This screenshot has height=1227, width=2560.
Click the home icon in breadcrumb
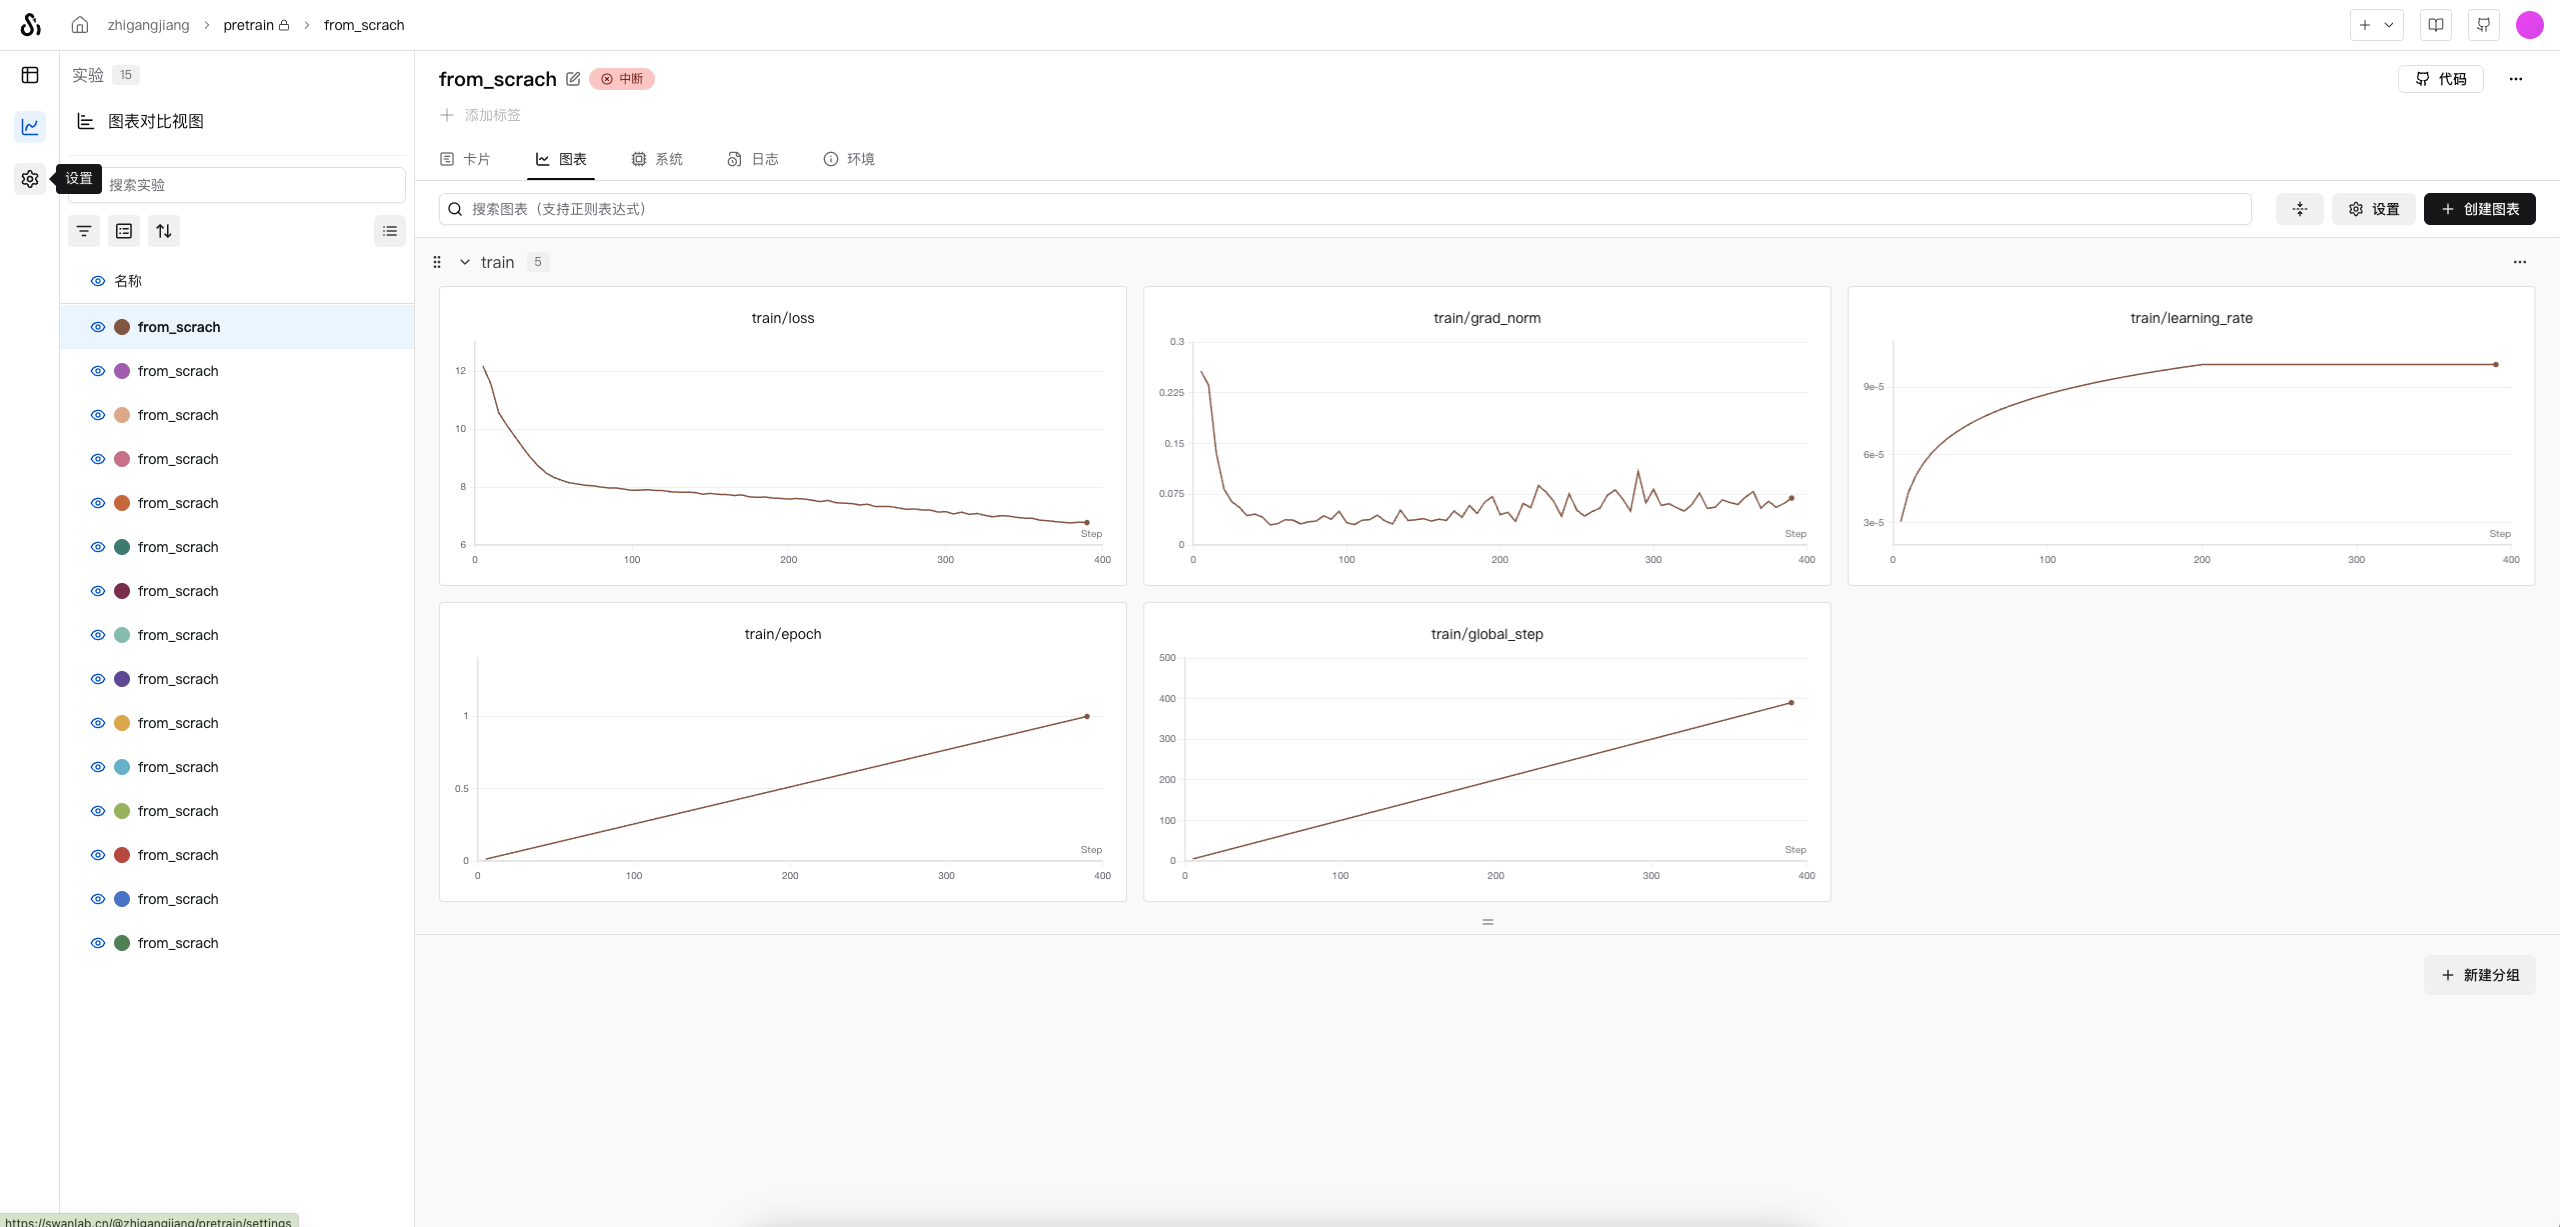pyautogui.click(x=80, y=25)
